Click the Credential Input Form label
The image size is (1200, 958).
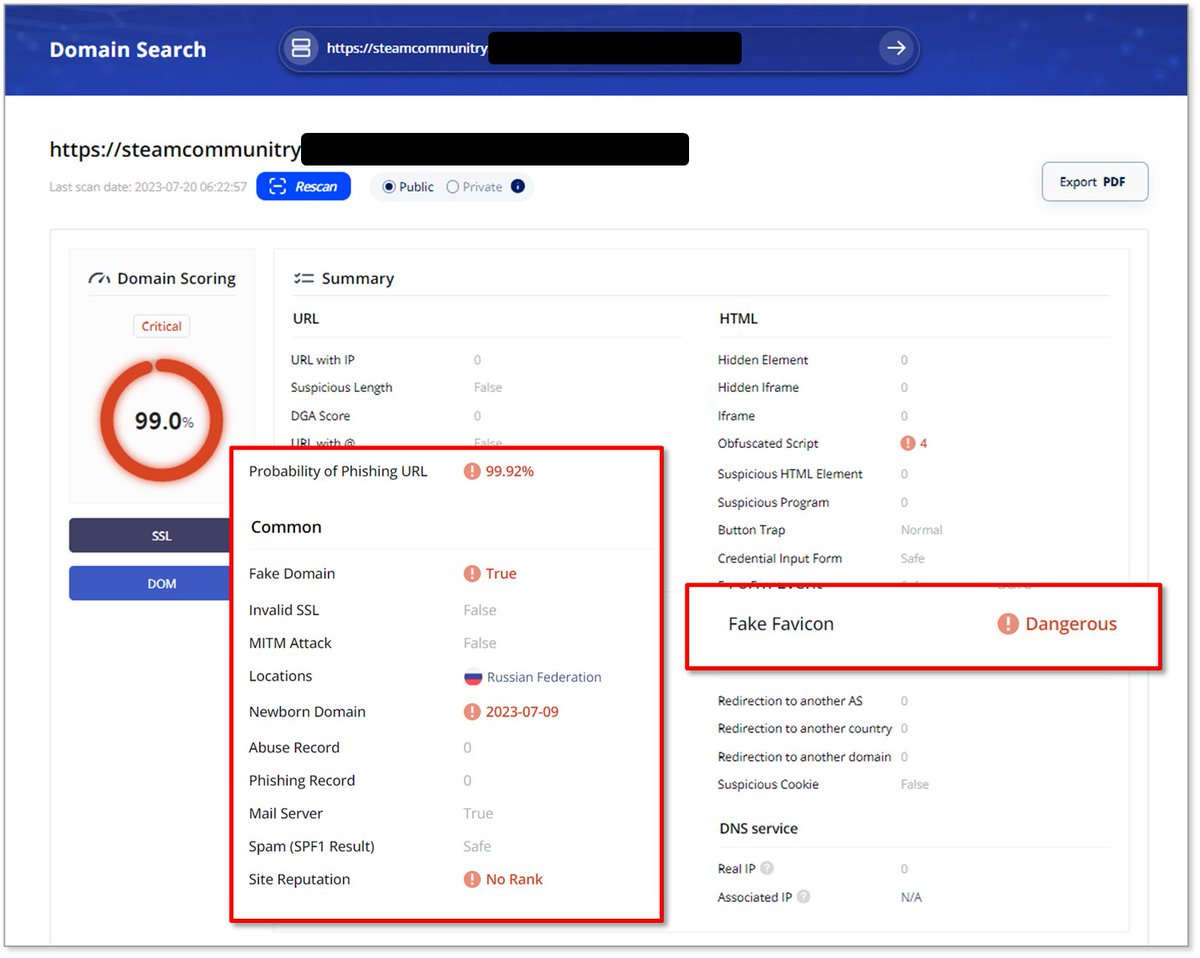coord(780,559)
